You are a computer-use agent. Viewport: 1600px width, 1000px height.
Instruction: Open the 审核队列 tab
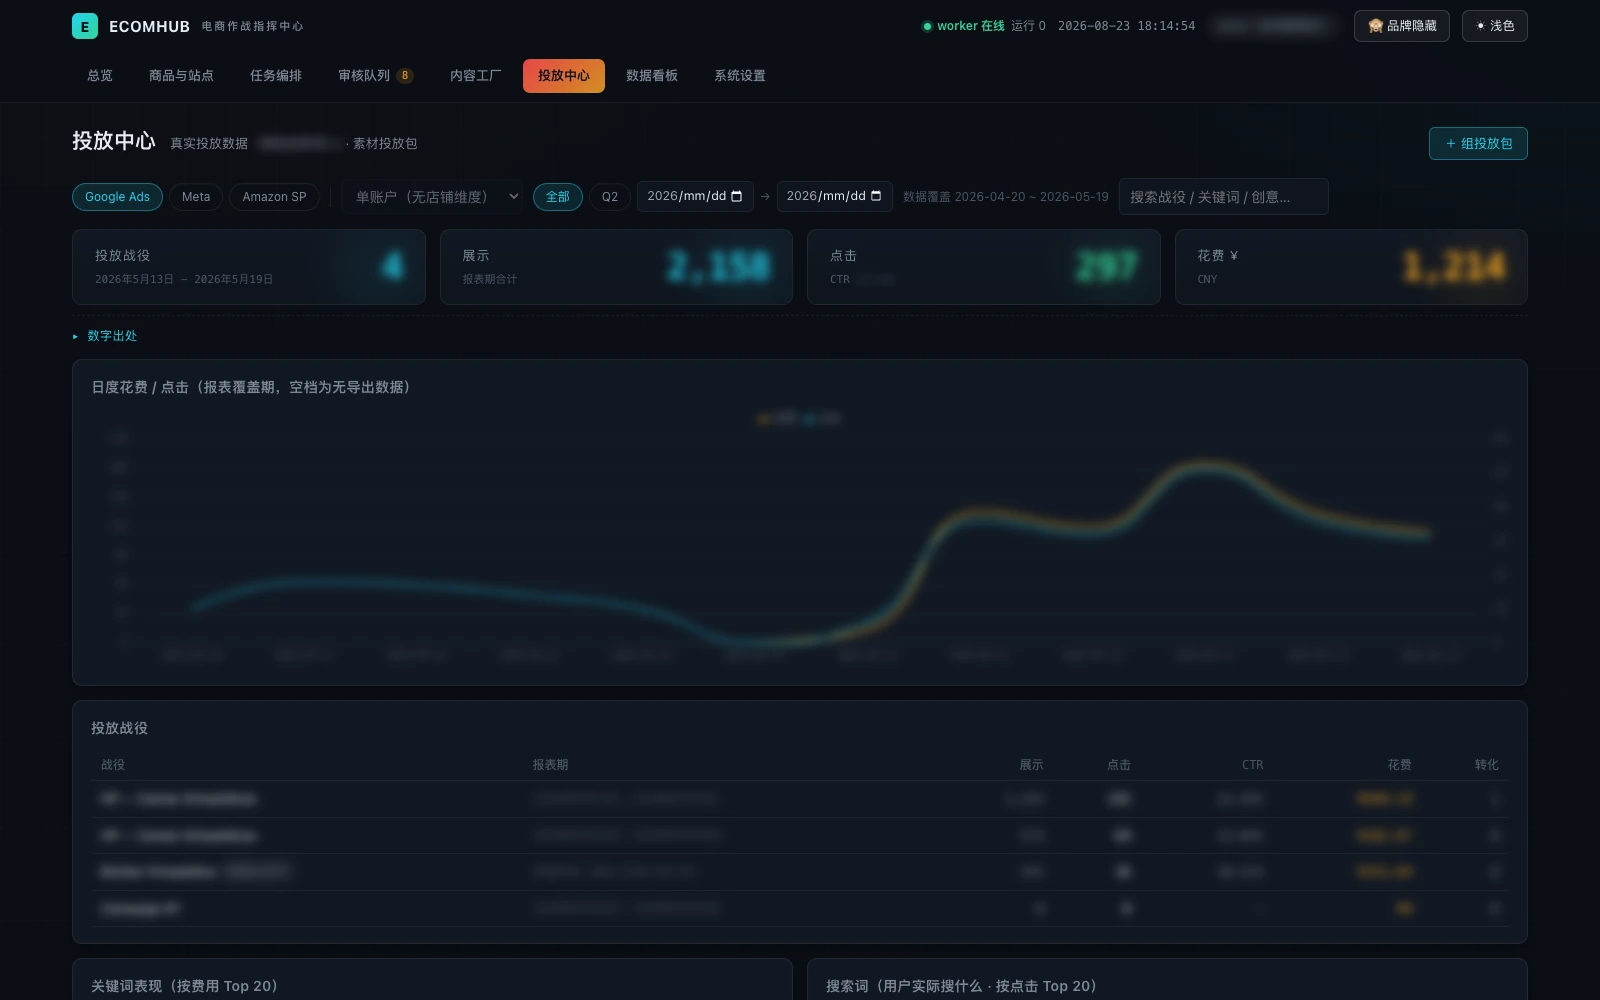tap(375, 76)
